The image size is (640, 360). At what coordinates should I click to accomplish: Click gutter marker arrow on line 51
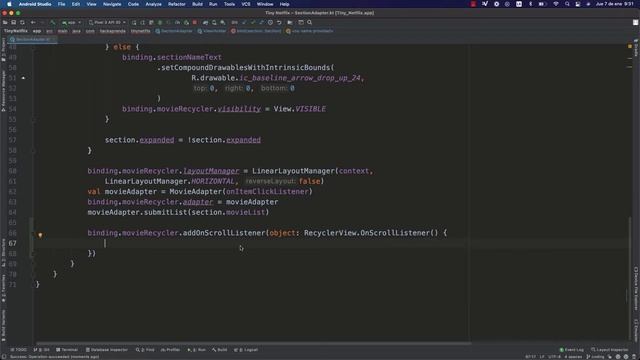pos(23,78)
